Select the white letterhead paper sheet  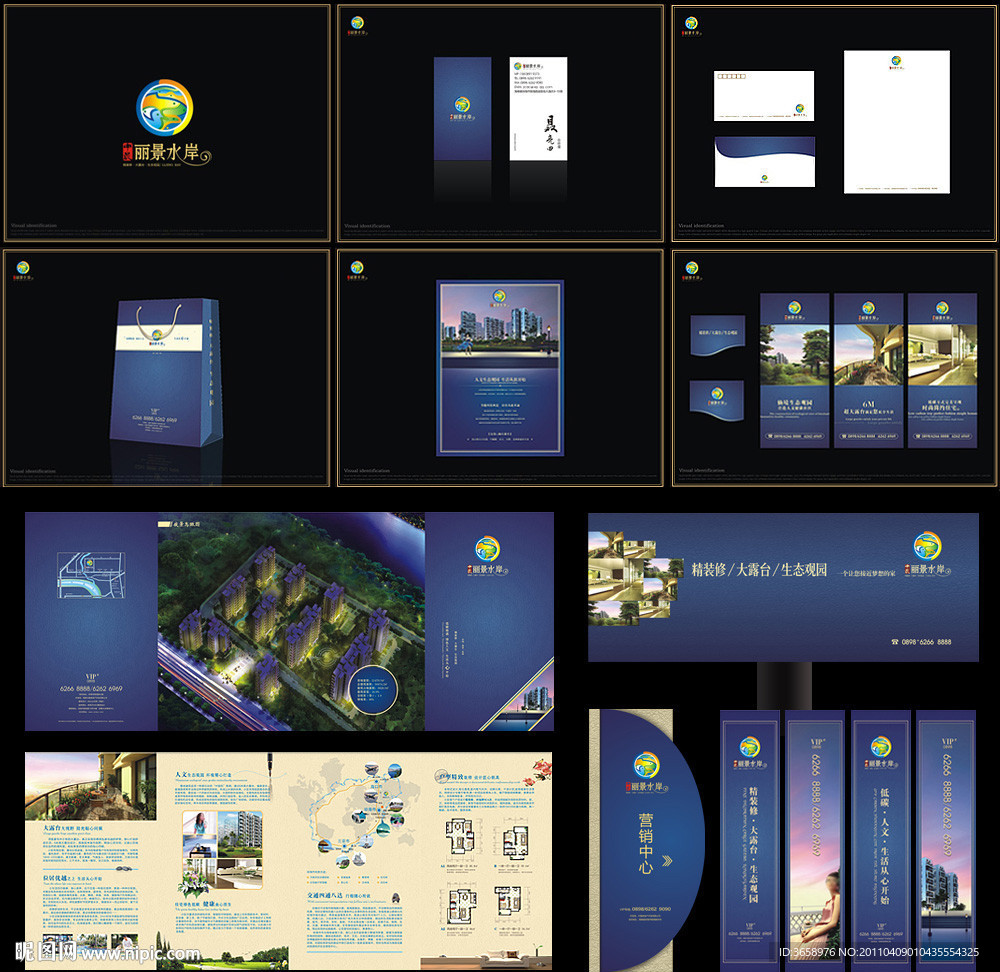pyautogui.click(x=897, y=122)
